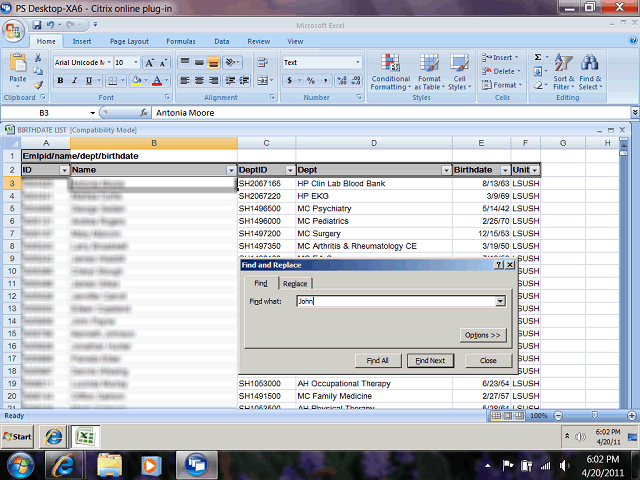Expand the Find what dropdown list
Viewport: 640px width, 480px height.
point(500,301)
